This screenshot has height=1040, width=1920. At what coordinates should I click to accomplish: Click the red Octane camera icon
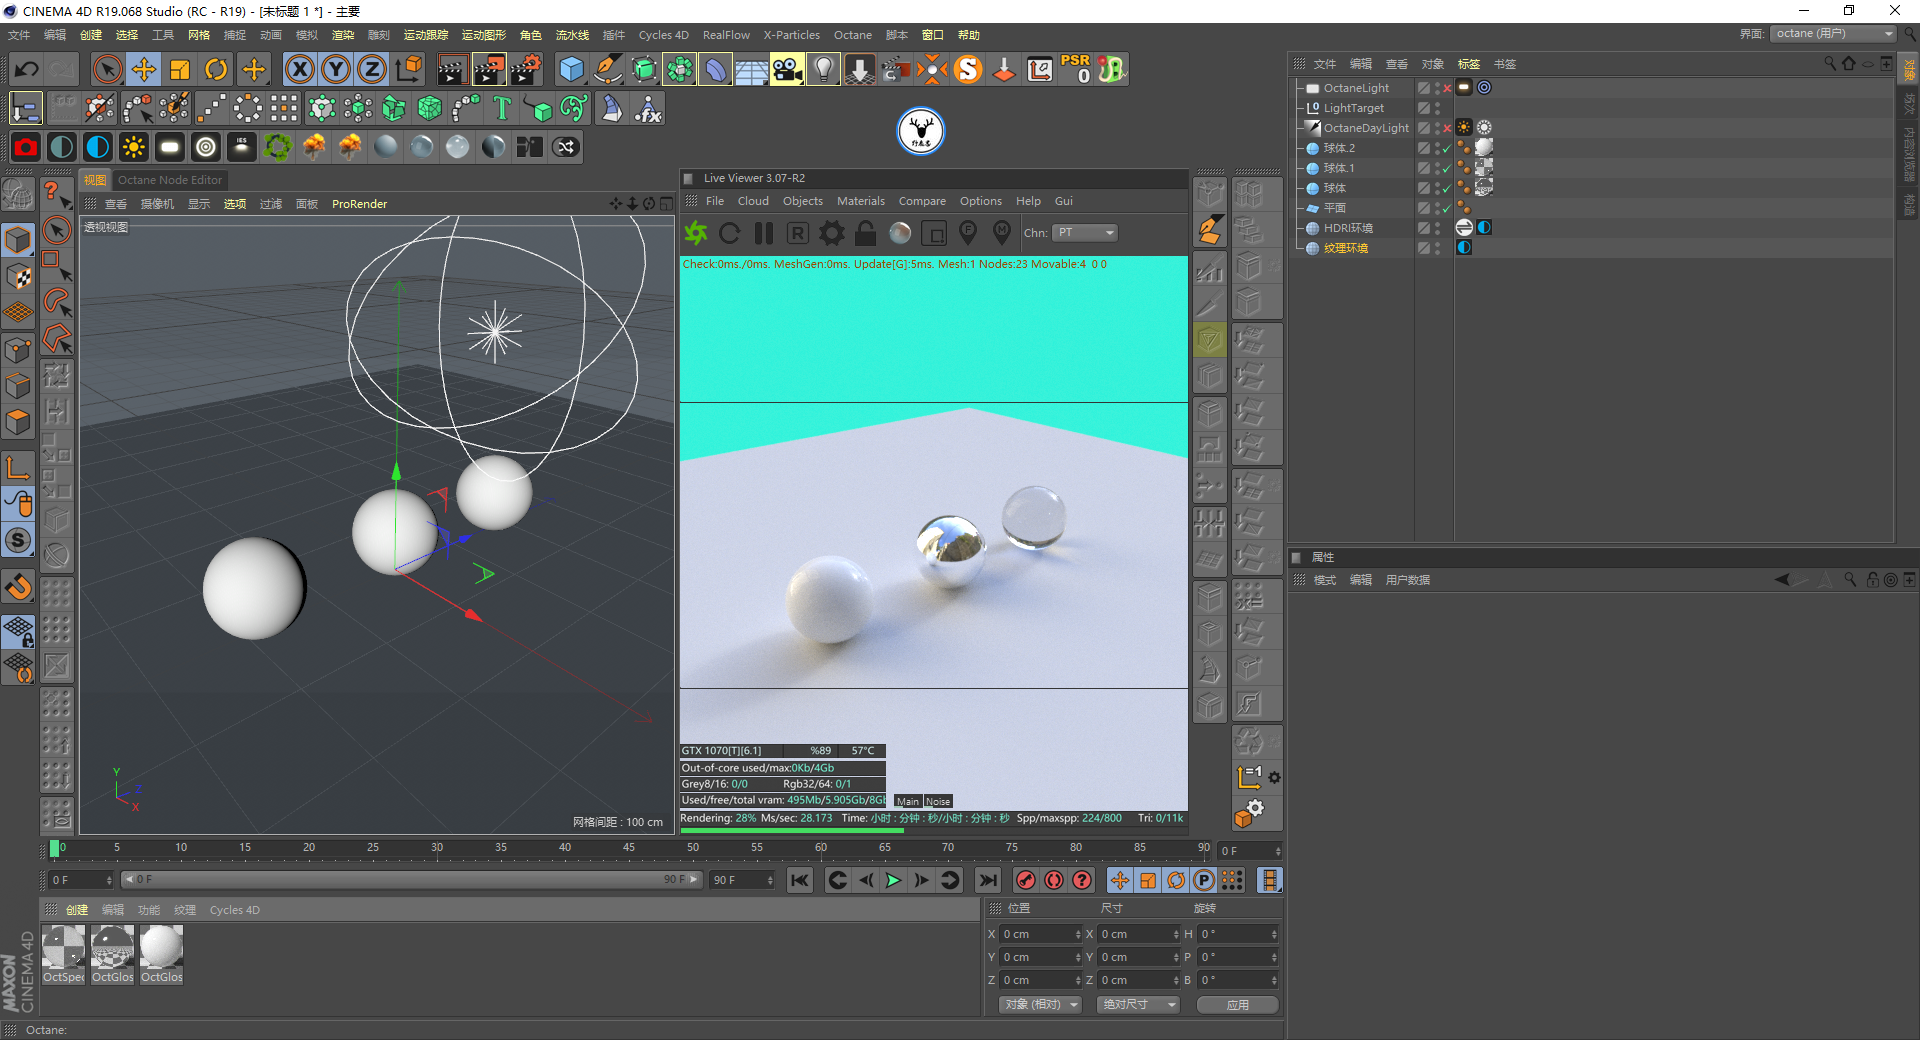[26, 147]
